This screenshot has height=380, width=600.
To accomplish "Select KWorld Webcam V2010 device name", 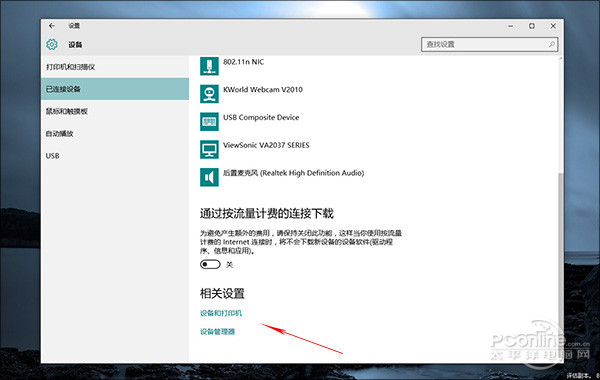I will pyautogui.click(x=263, y=90).
